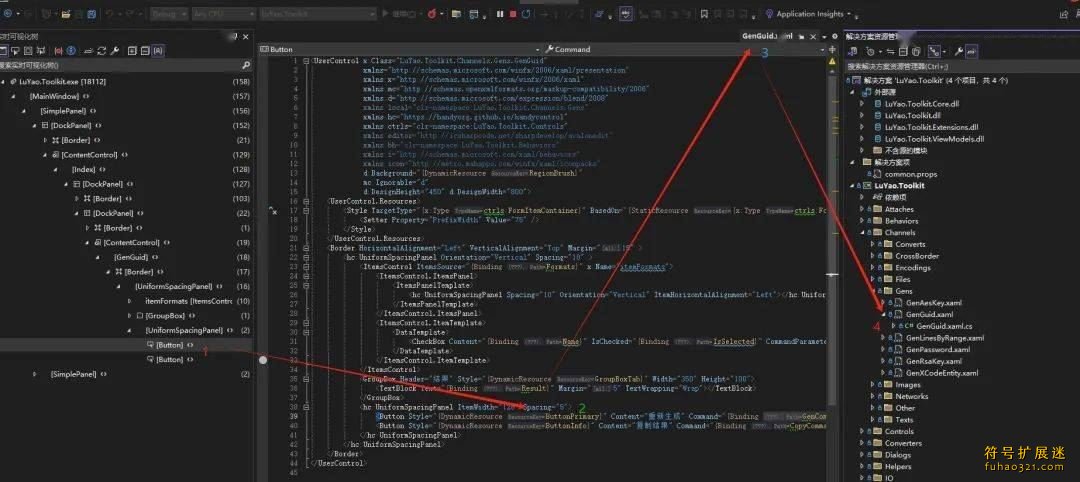Switch to GenGuid.xaml editor tab
This screenshot has width=1080, height=482.
pos(767,36)
